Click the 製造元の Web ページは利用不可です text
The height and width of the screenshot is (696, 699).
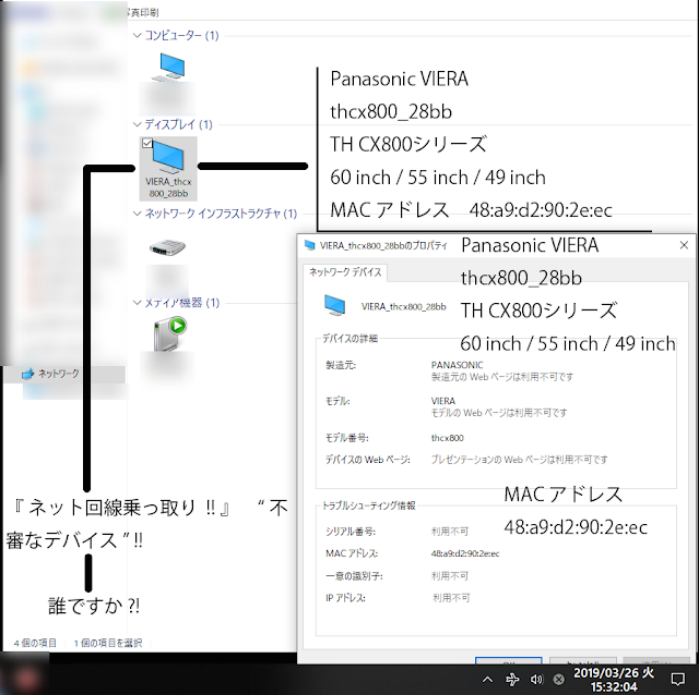502,377
